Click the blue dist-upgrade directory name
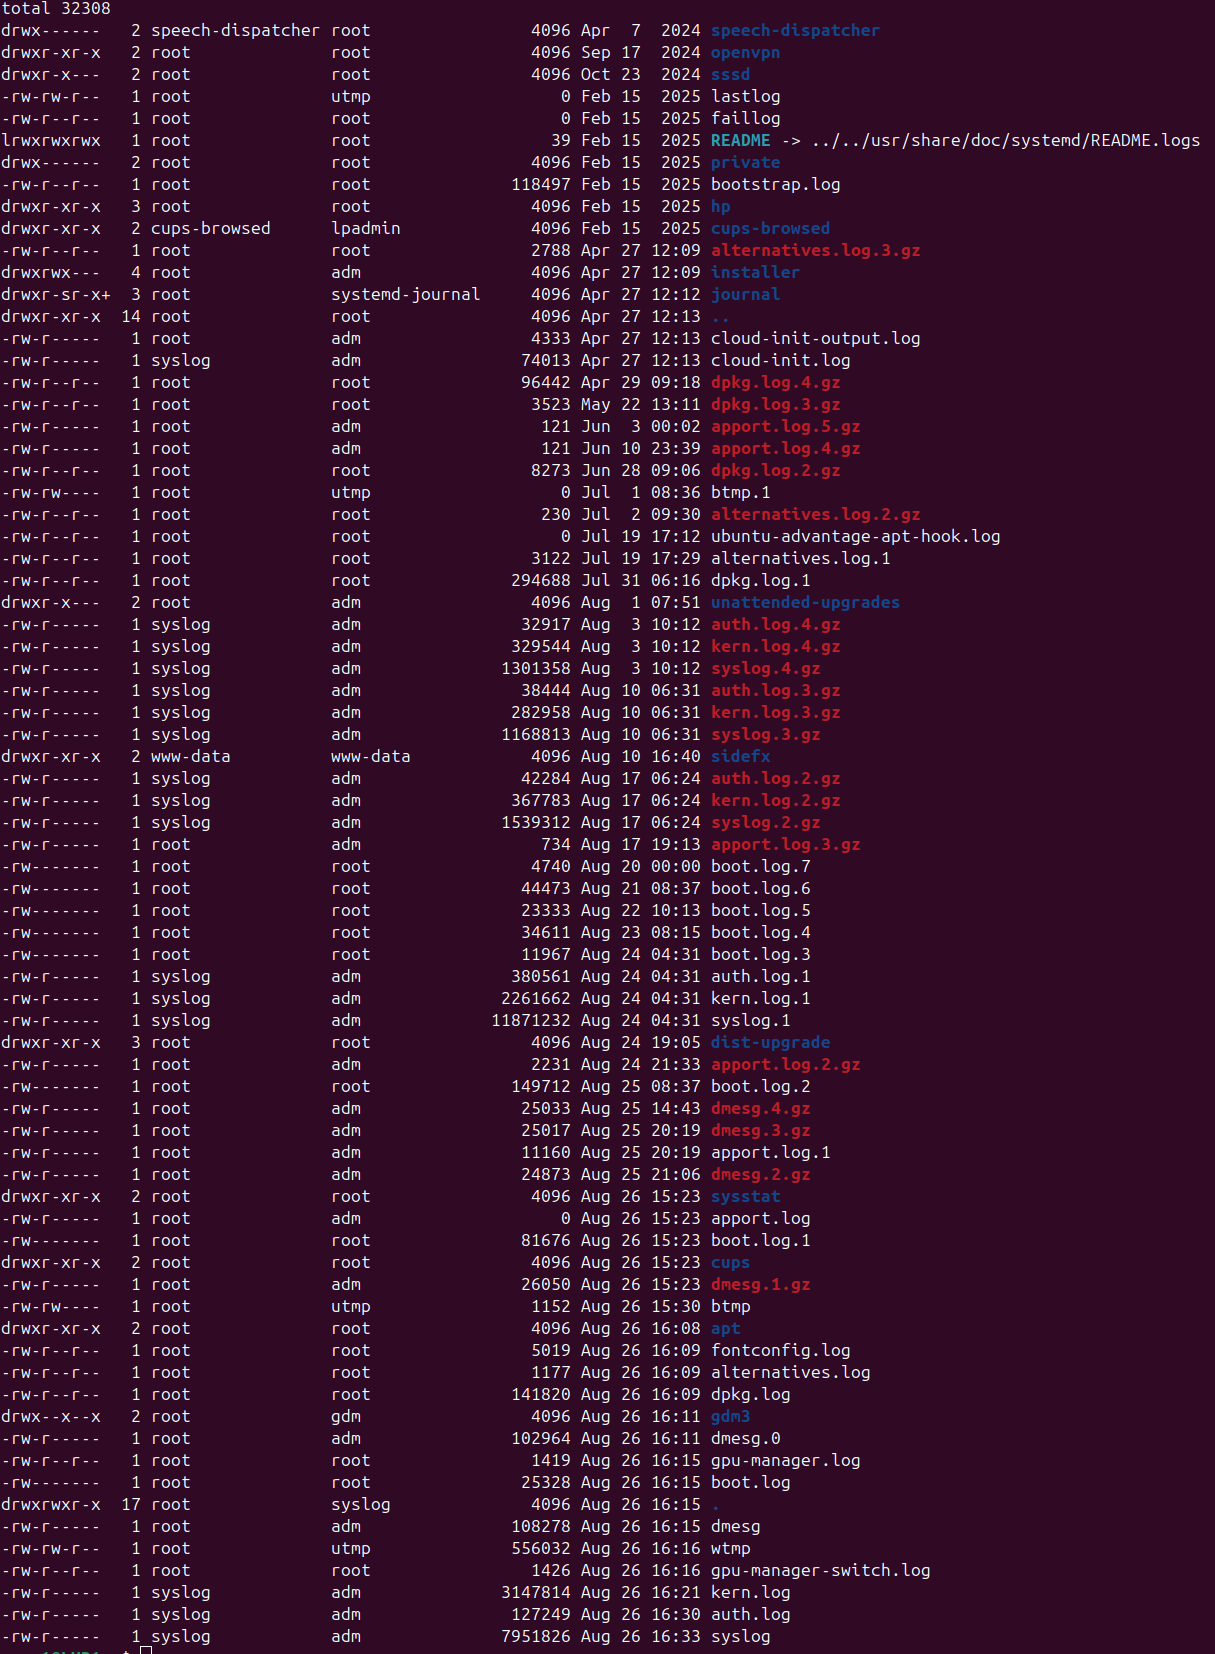Screen dimensions: 1215x1654 point(770,1043)
